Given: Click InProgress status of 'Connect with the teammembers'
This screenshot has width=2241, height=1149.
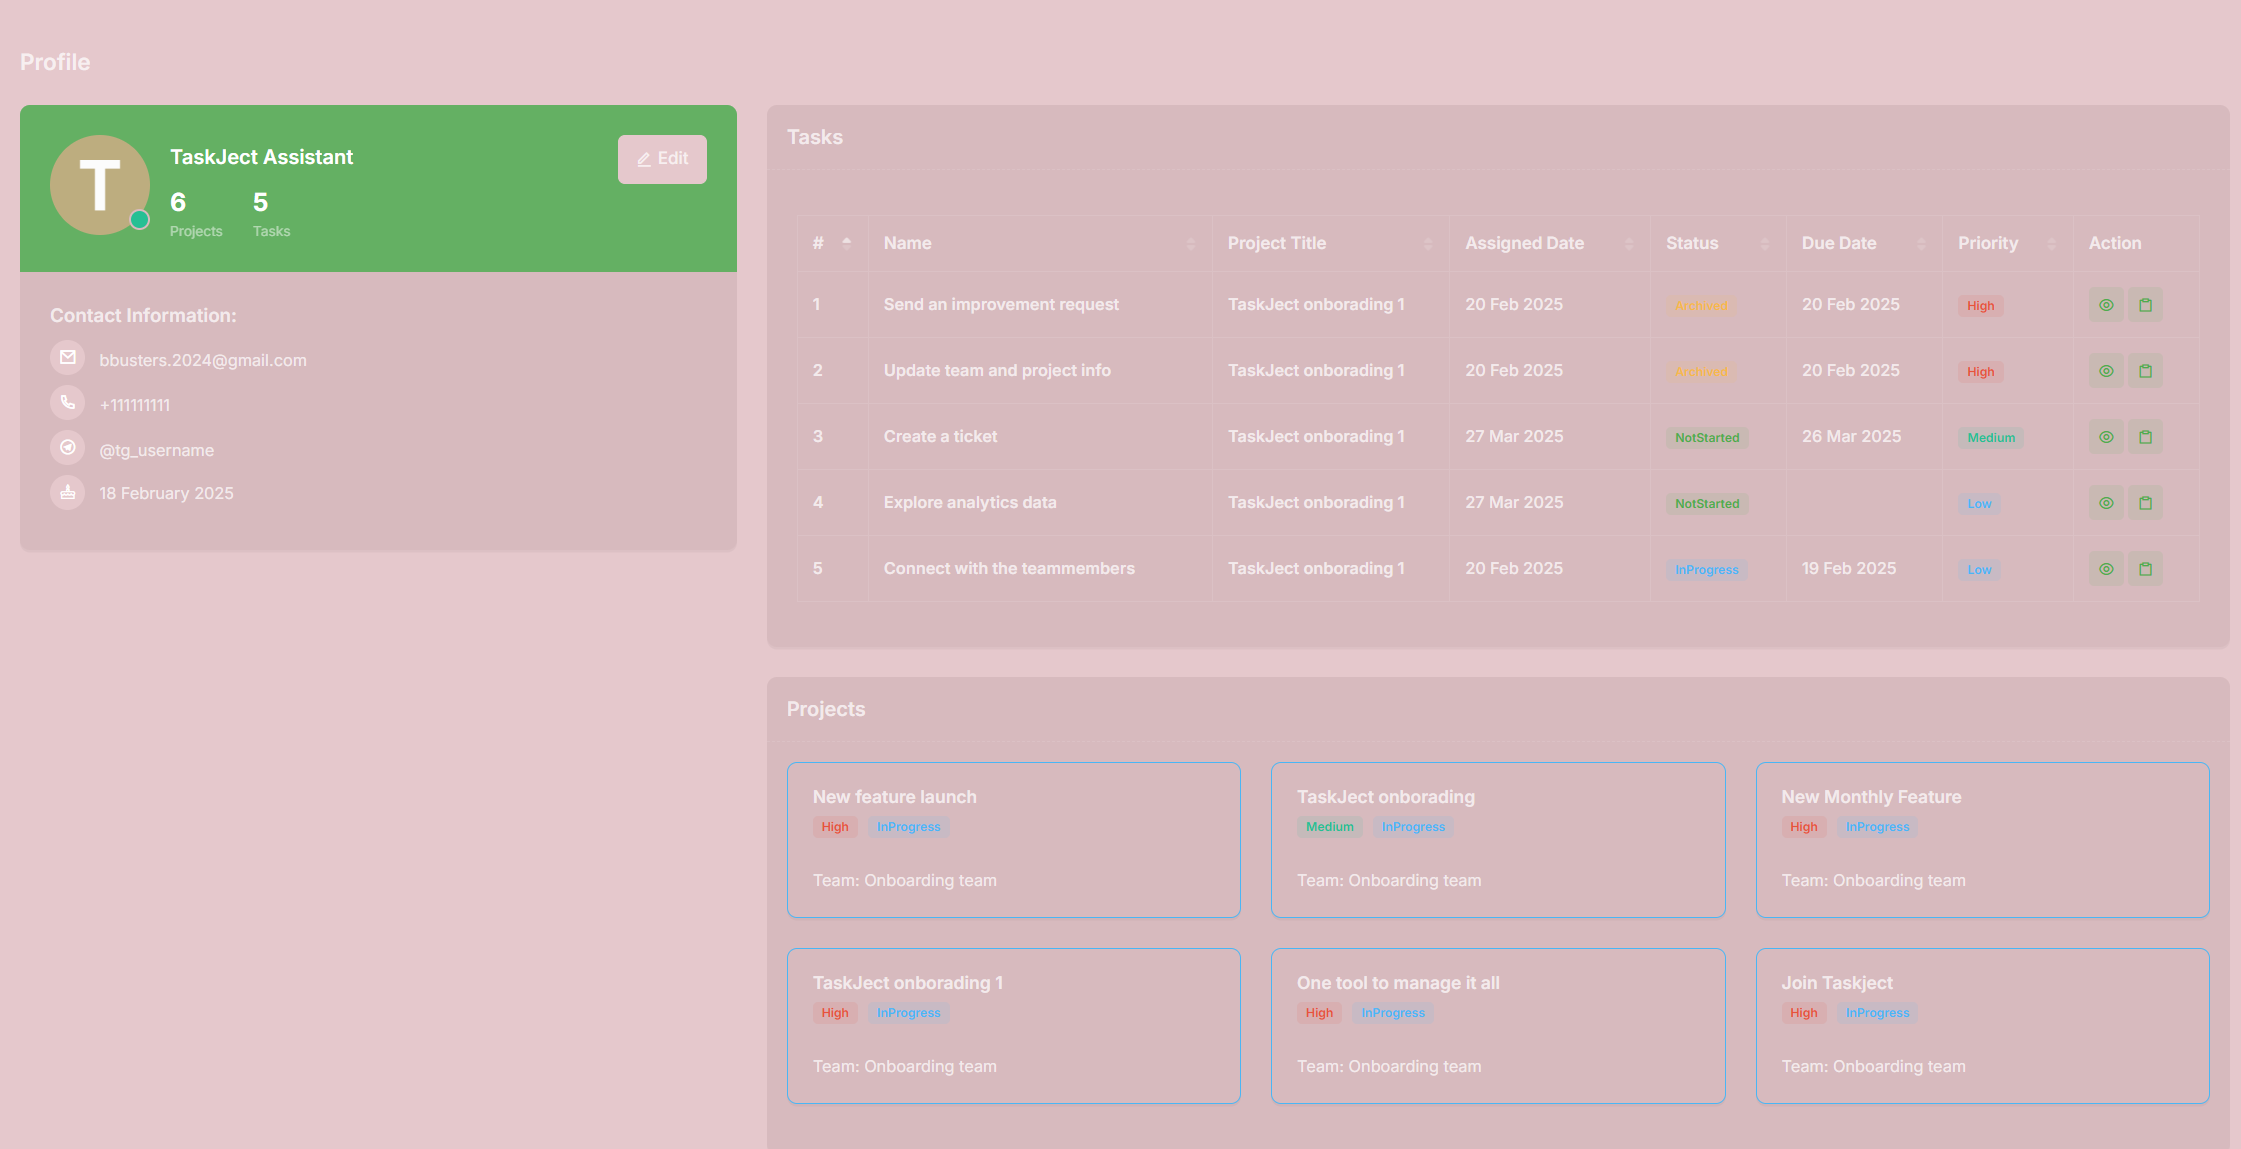Looking at the screenshot, I should click(x=1707, y=570).
